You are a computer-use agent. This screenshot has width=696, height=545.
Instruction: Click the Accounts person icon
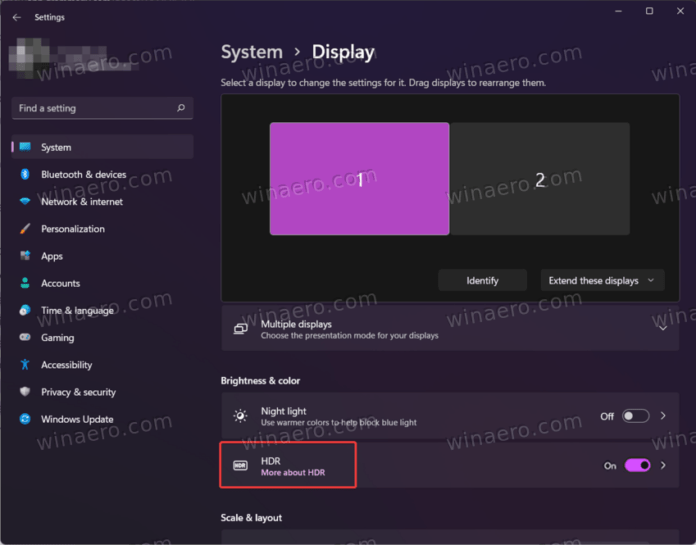25,283
